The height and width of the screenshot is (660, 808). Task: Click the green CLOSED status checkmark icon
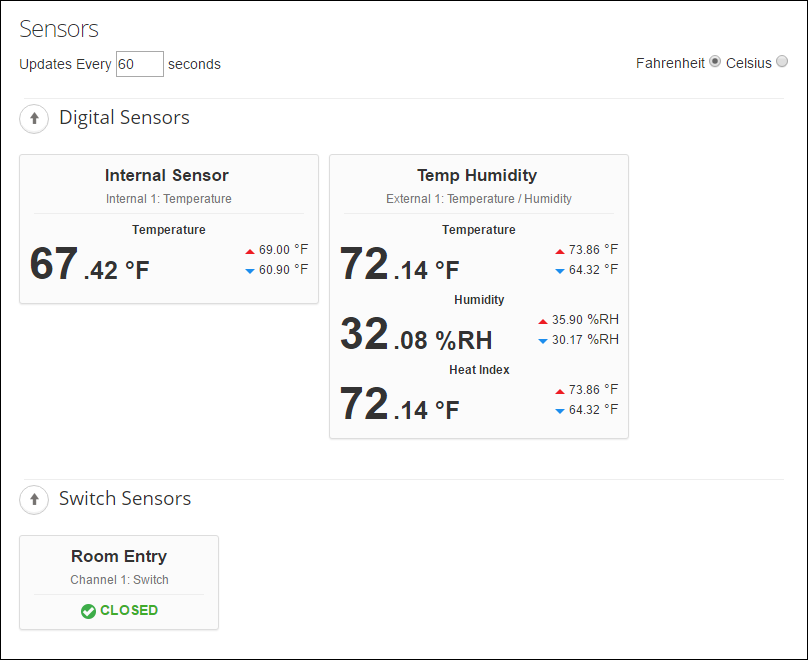click(x=88, y=611)
